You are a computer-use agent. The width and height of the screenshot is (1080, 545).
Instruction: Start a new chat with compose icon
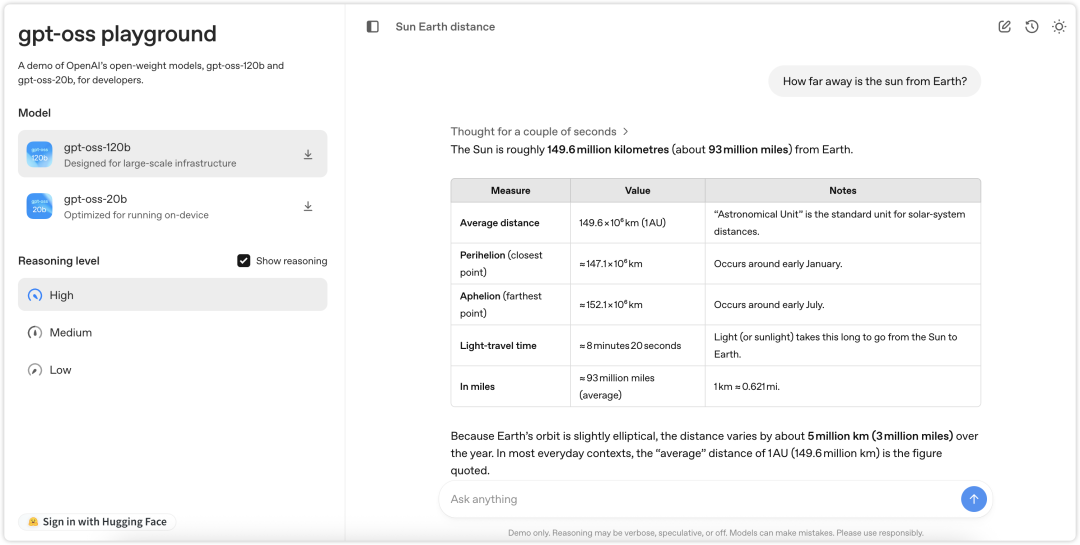coord(1004,27)
